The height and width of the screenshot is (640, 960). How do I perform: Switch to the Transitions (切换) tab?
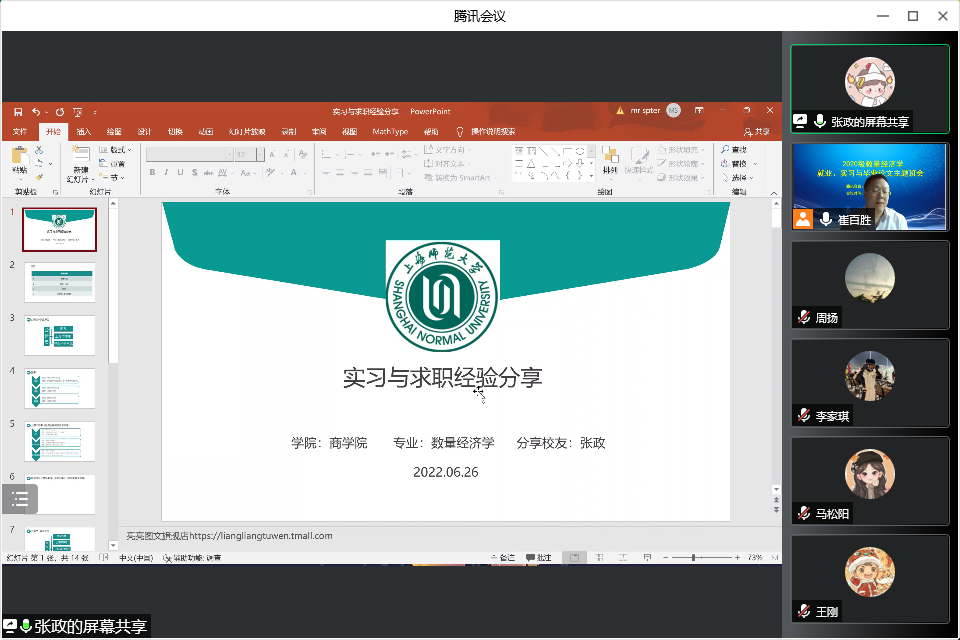click(175, 132)
